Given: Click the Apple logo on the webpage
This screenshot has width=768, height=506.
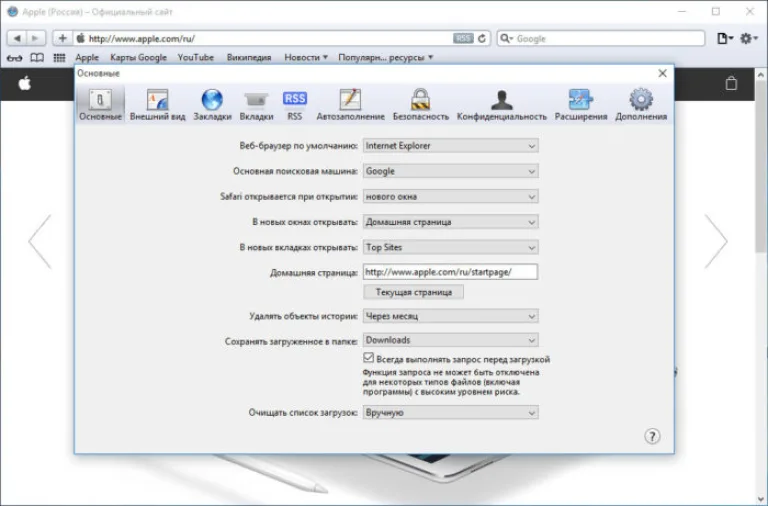Looking at the screenshot, I should [x=24, y=84].
